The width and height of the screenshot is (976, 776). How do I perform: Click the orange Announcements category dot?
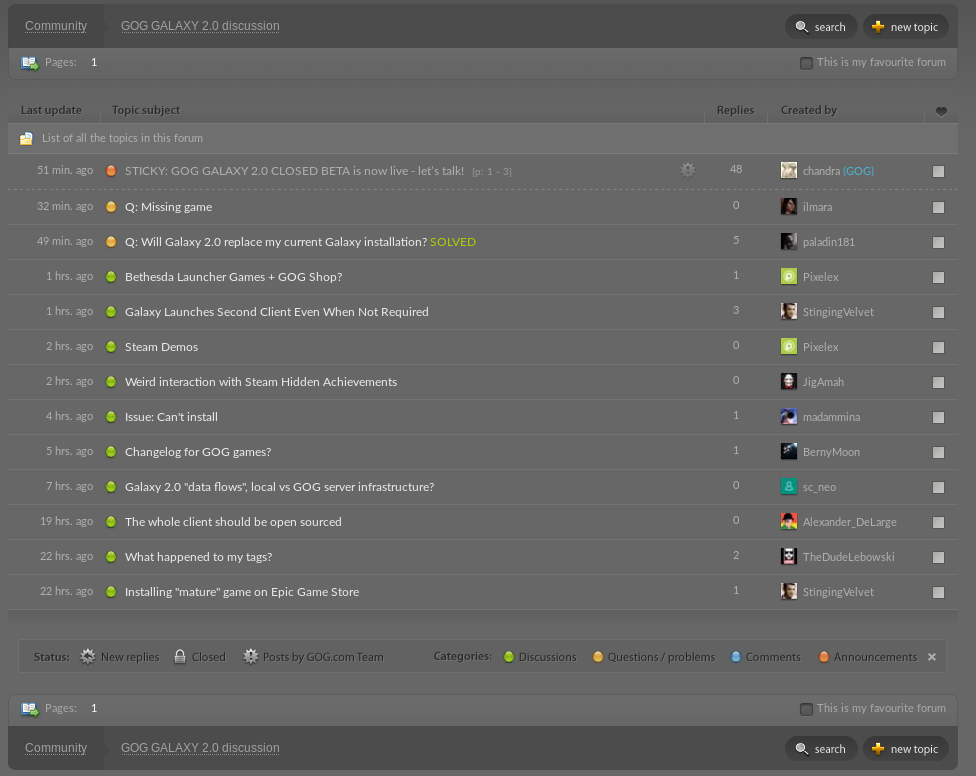[824, 657]
